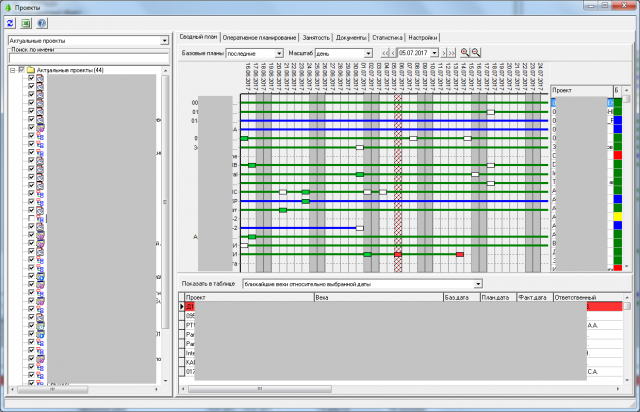The height and width of the screenshot is (412, 640).
Task: Click the 05.07.2017 date input field
Action: tap(413, 53)
